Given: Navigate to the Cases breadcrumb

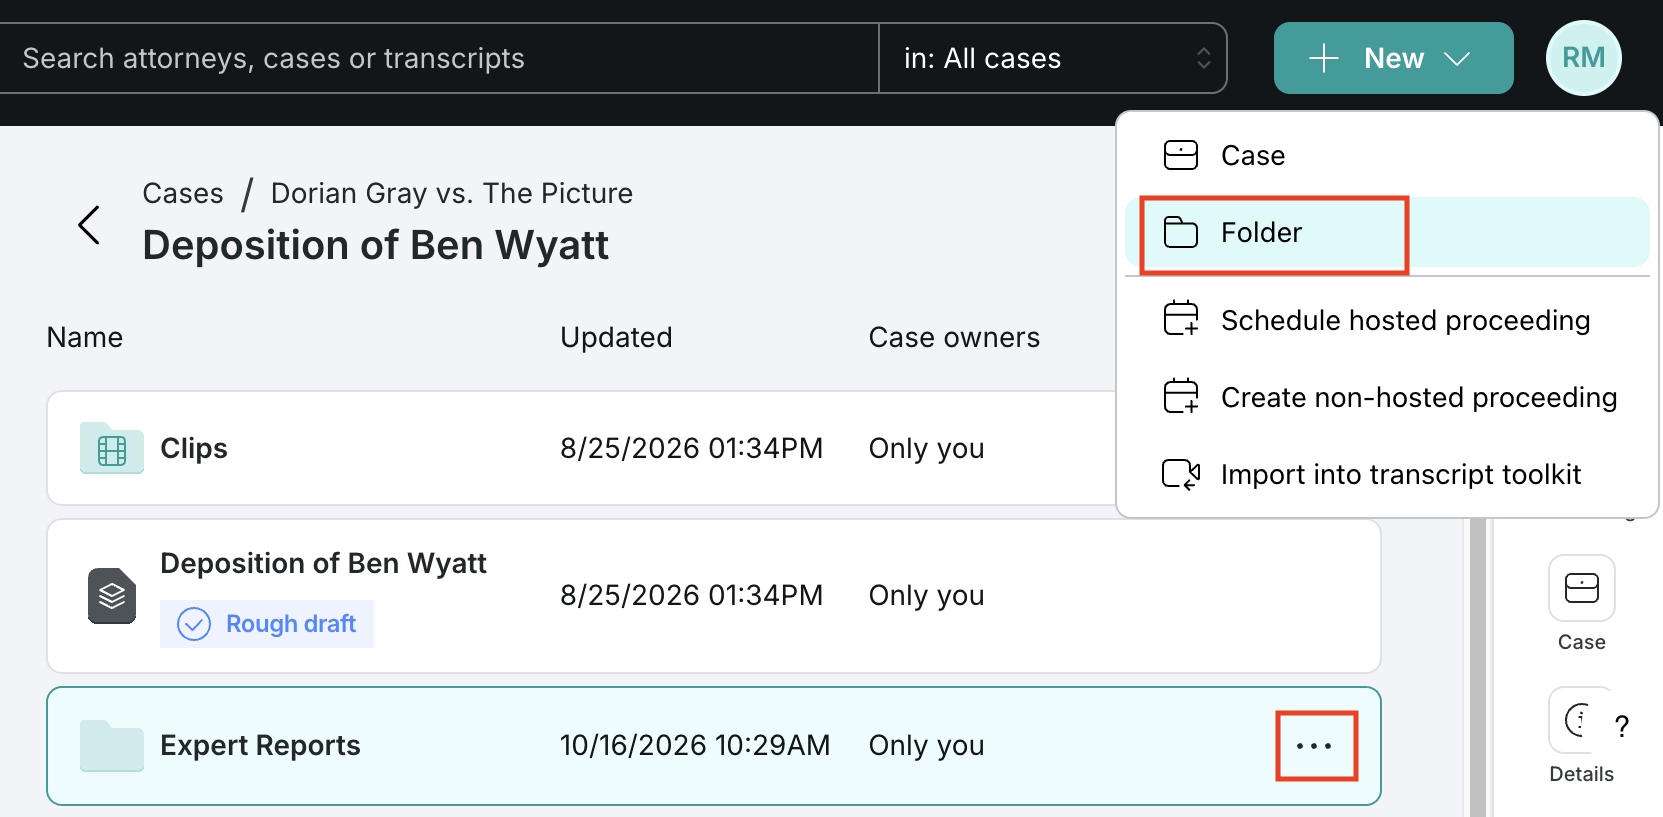Looking at the screenshot, I should click(183, 193).
